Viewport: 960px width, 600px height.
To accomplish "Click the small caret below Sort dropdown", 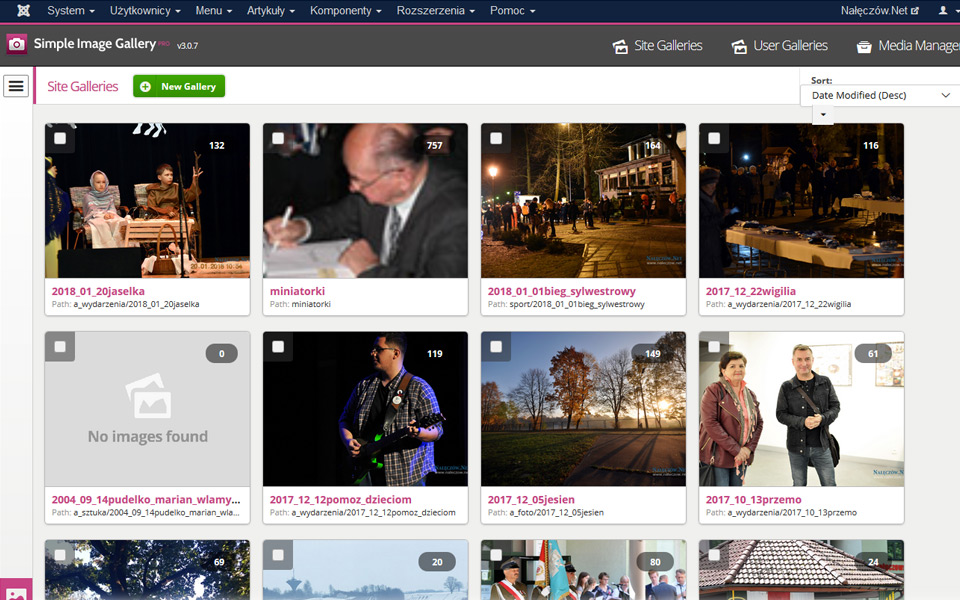I will [x=823, y=114].
